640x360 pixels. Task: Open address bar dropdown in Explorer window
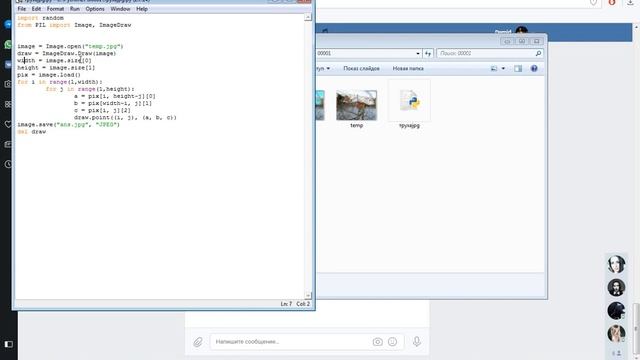coord(418,53)
